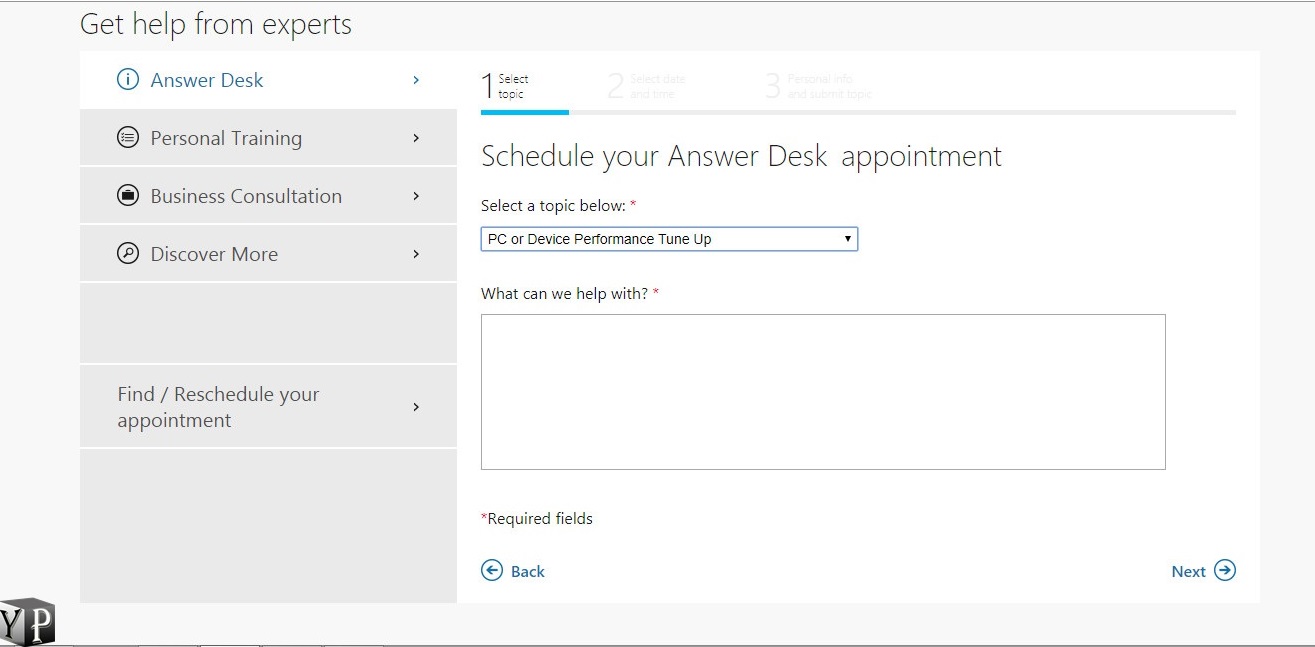The height and width of the screenshot is (647, 1315).
Task: Click the Personal Training list icon
Action: coord(128,138)
